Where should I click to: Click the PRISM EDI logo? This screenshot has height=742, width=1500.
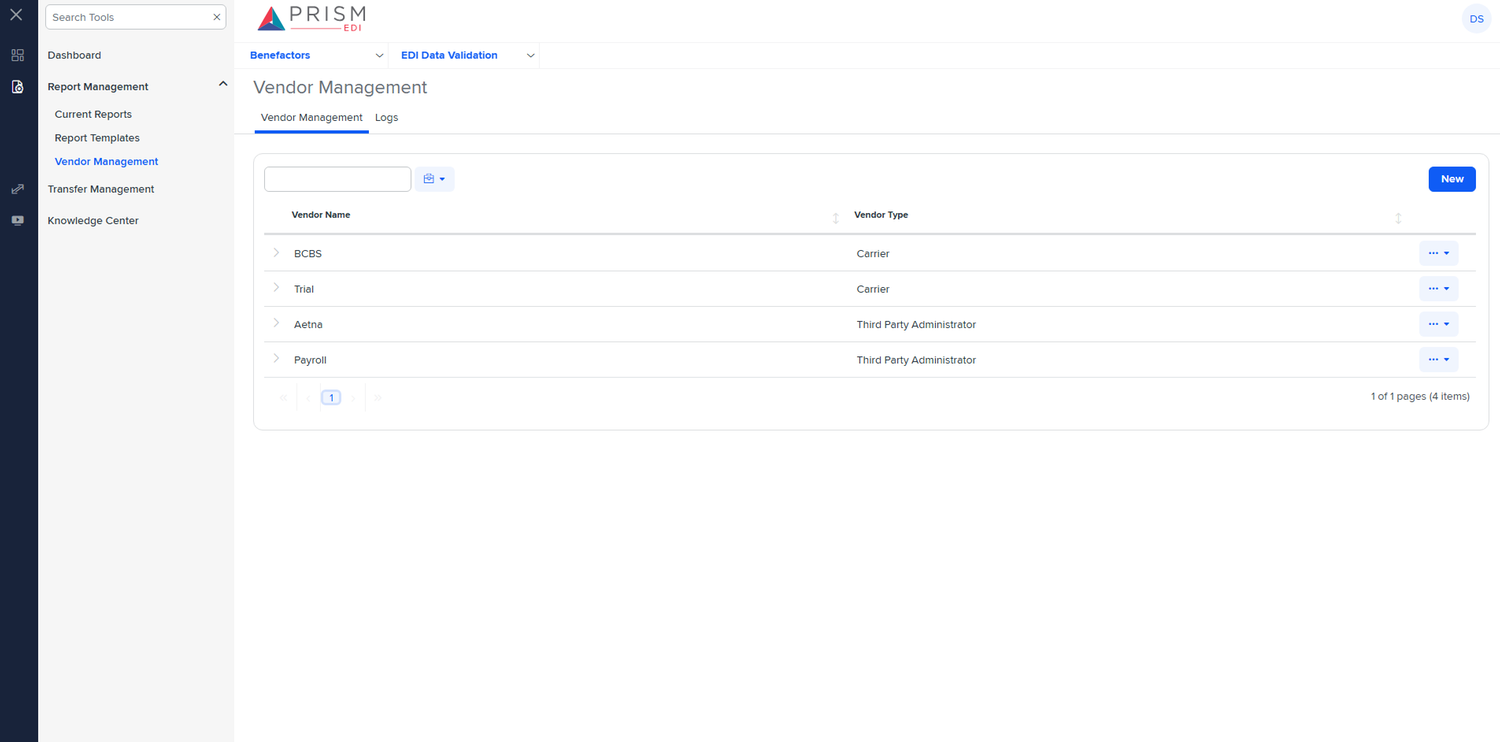[312, 18]
